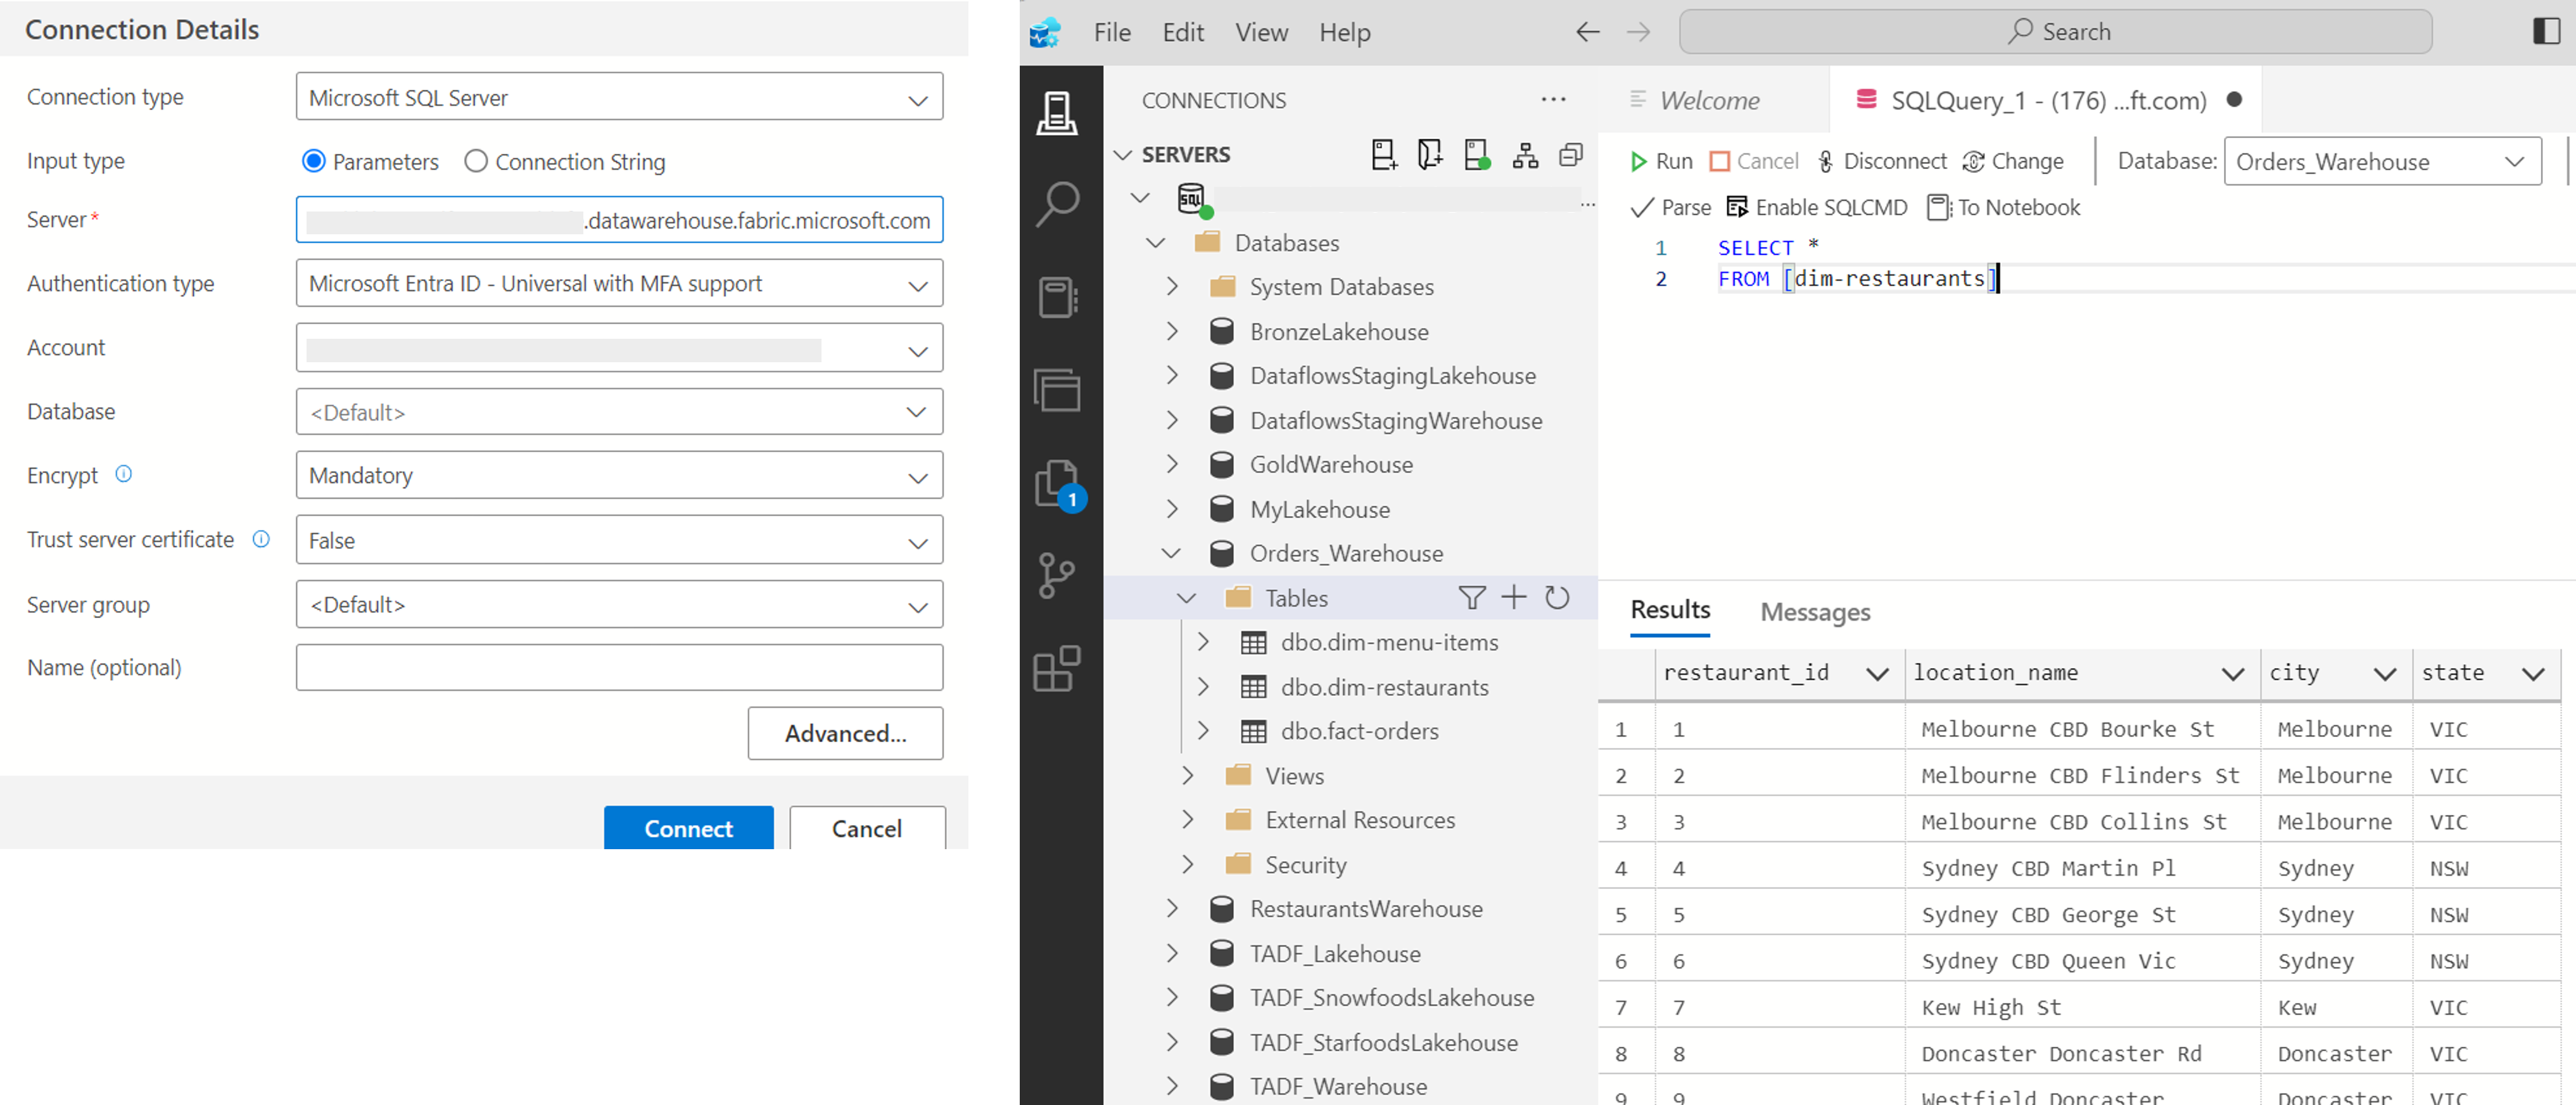Open the Help menu
The width and height of the screenshot is (2576, 1105).
[1344, 33]
